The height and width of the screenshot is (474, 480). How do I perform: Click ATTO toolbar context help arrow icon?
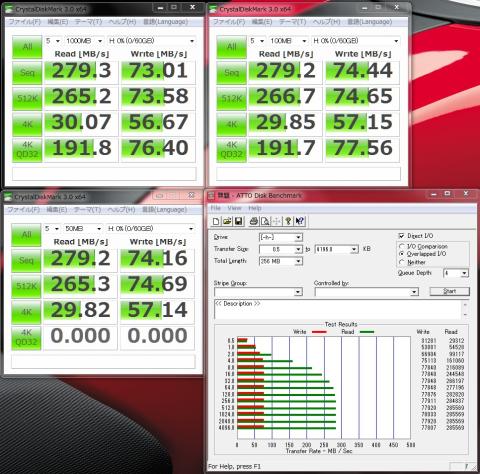pyautogui.click(x=300, y=221)
